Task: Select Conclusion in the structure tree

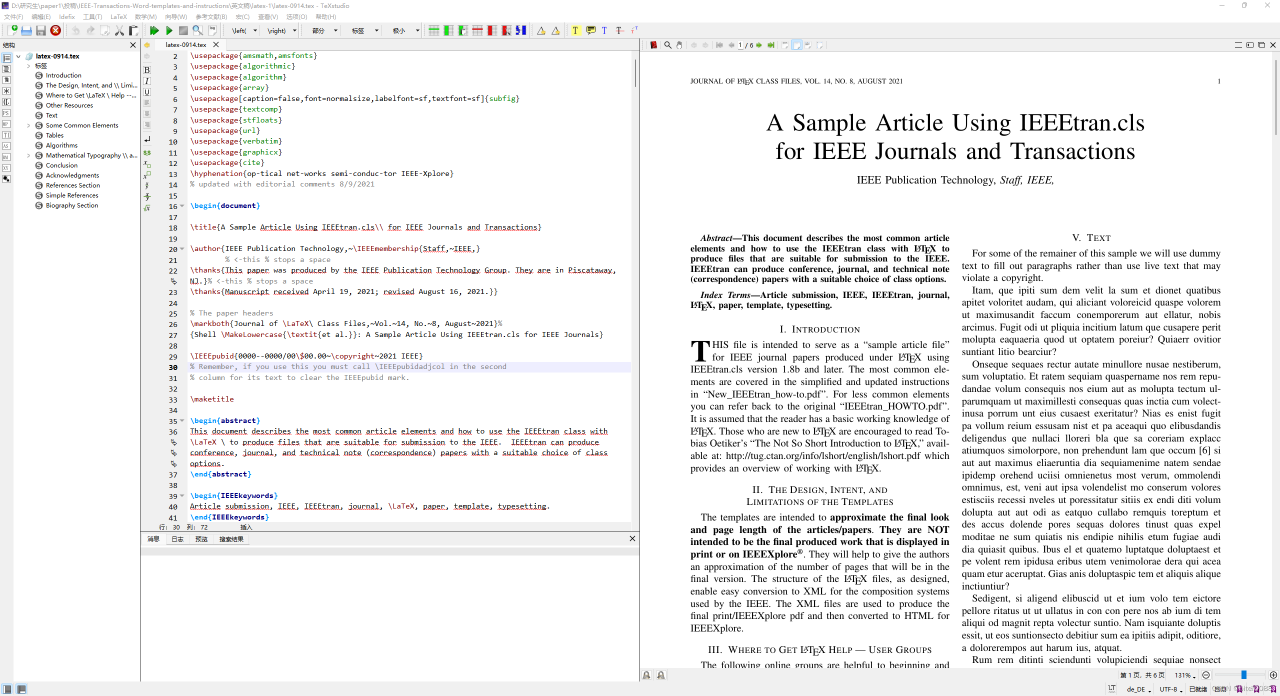Action: pyautogui.click(x=61, y=166)
